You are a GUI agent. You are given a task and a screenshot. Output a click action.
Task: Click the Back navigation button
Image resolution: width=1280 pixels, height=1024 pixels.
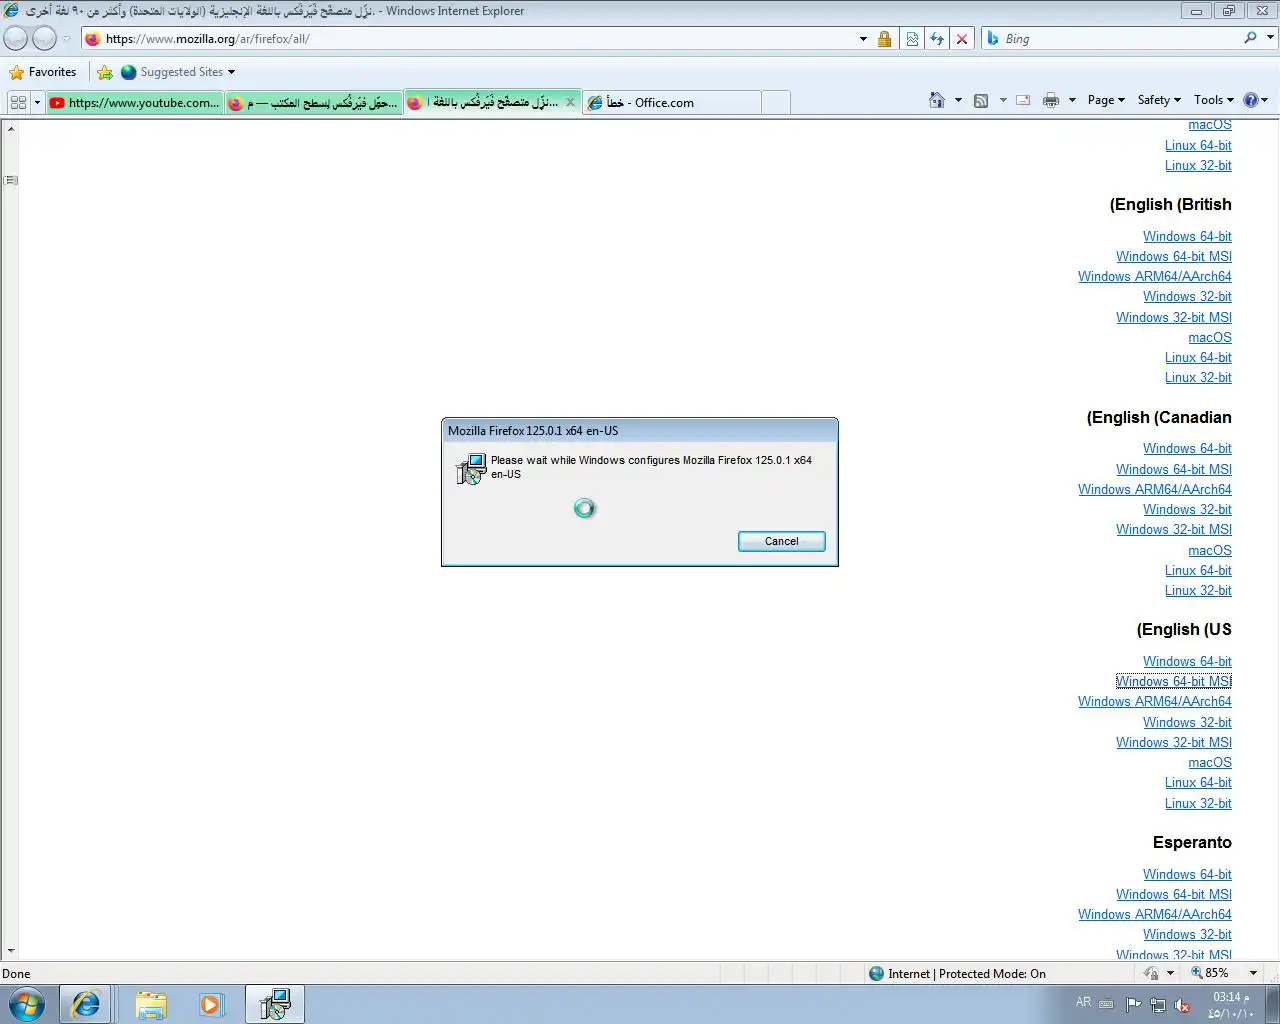[x=16, y=39]
